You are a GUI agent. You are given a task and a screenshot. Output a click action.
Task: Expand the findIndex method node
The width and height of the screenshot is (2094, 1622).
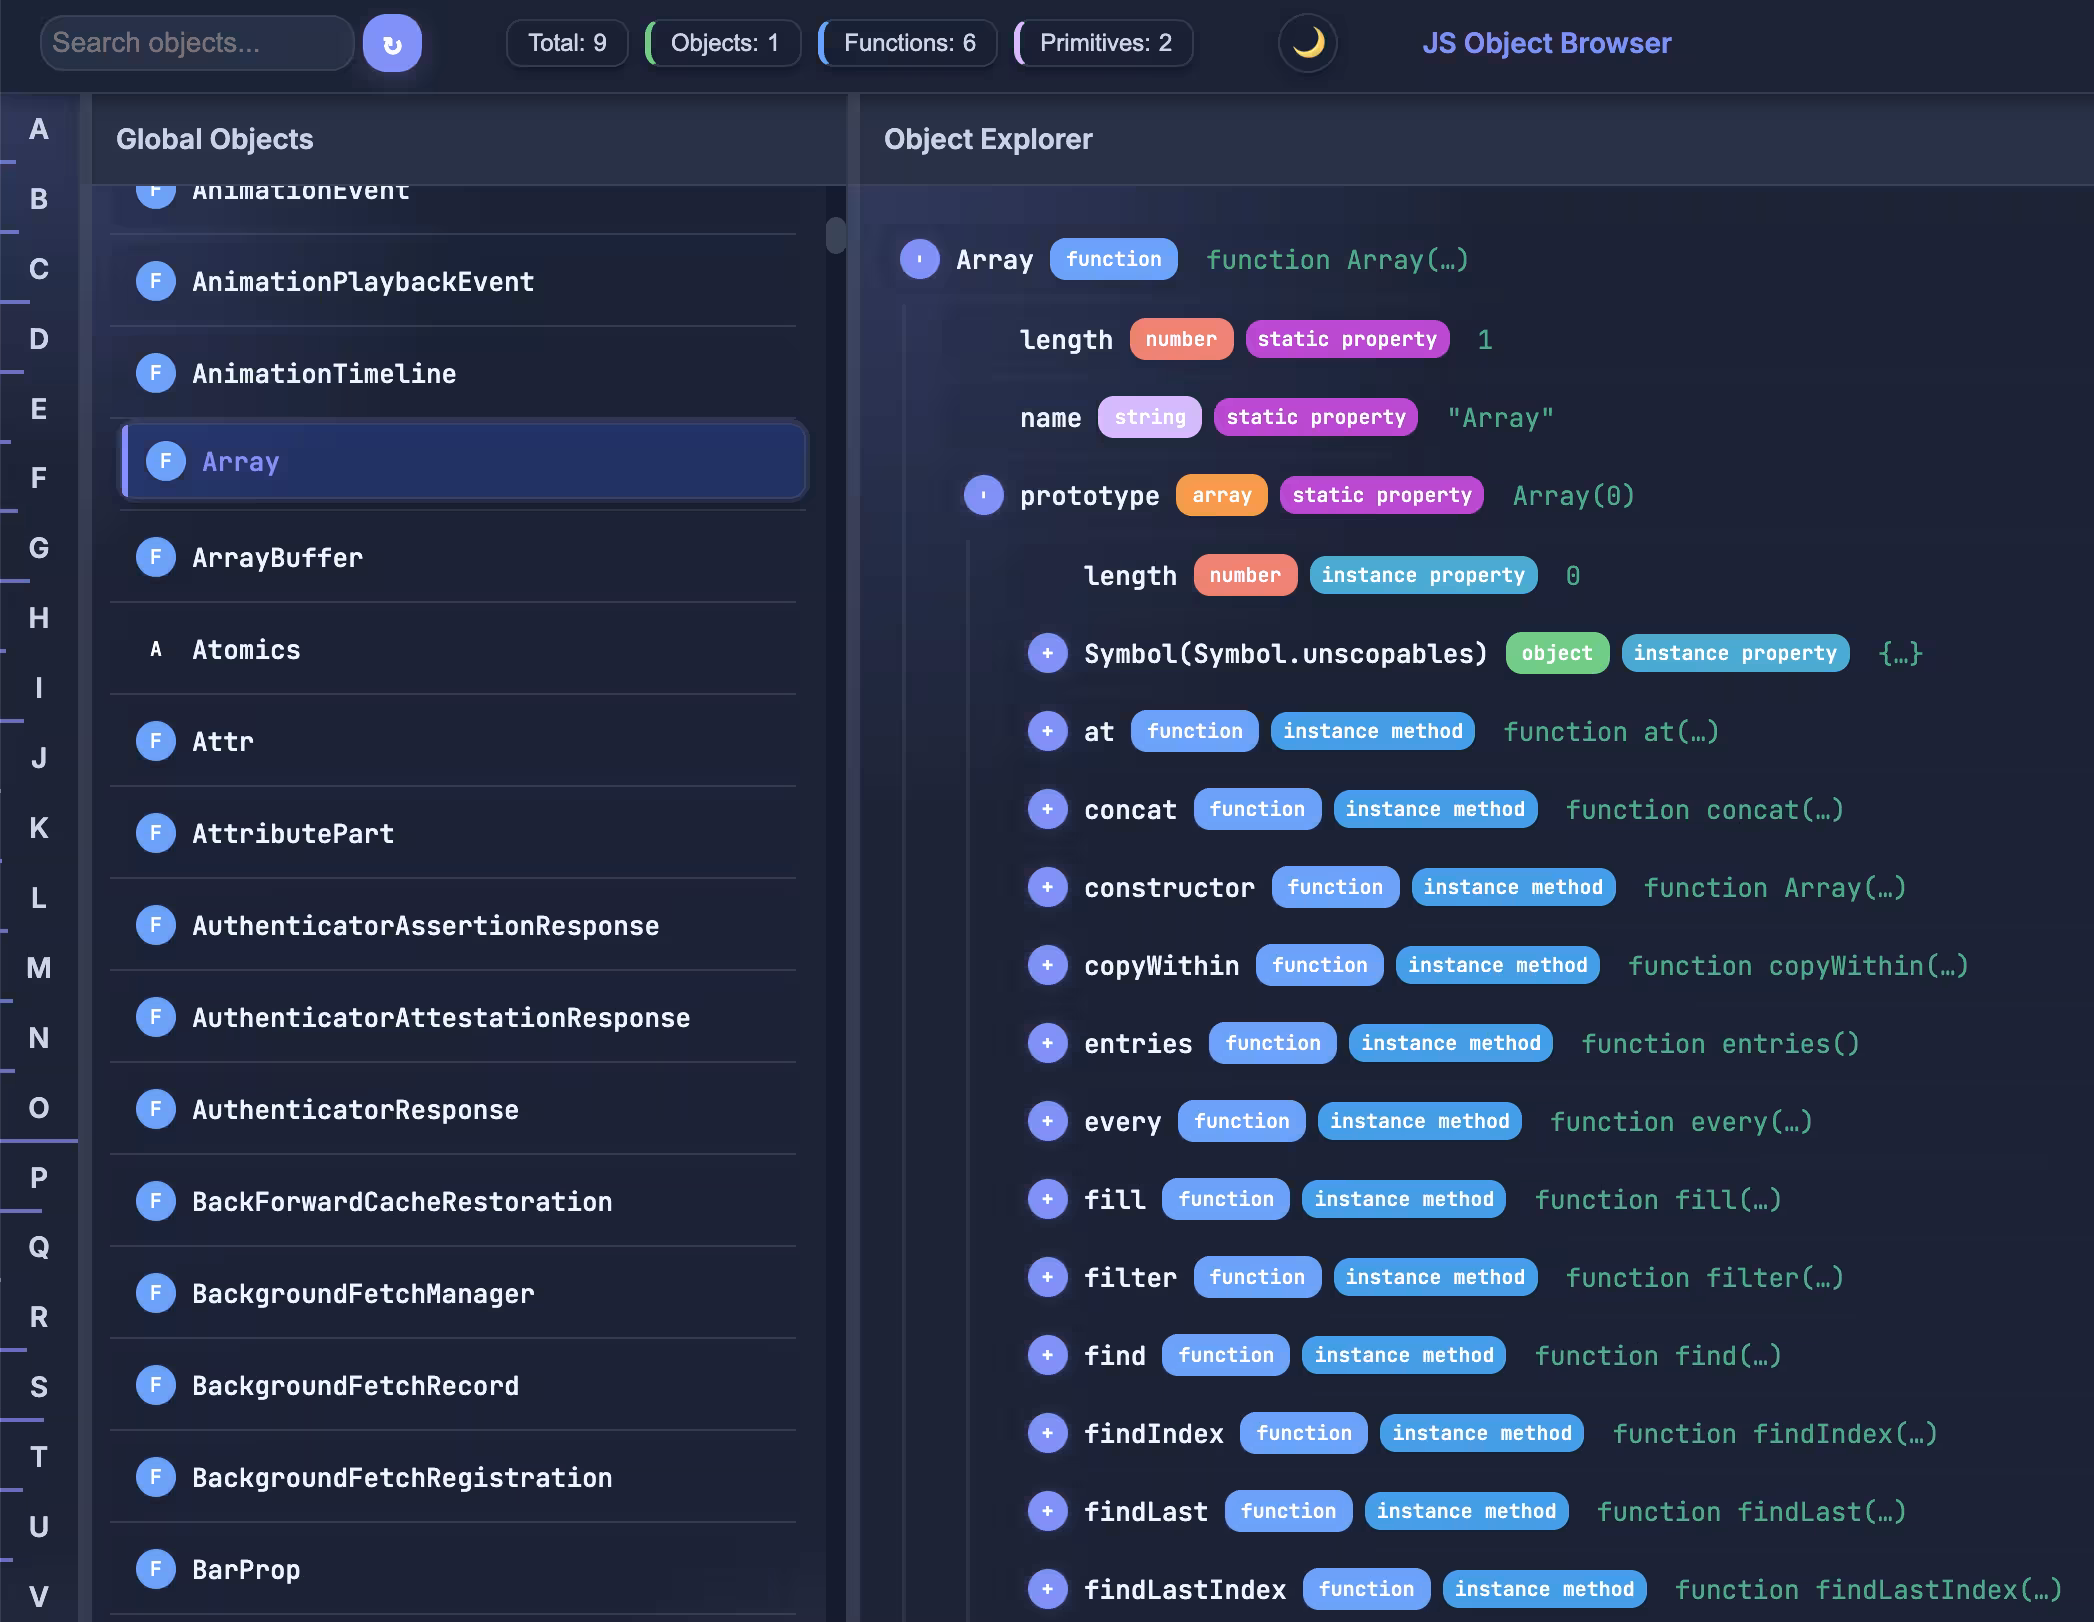coord(1047,1433)
